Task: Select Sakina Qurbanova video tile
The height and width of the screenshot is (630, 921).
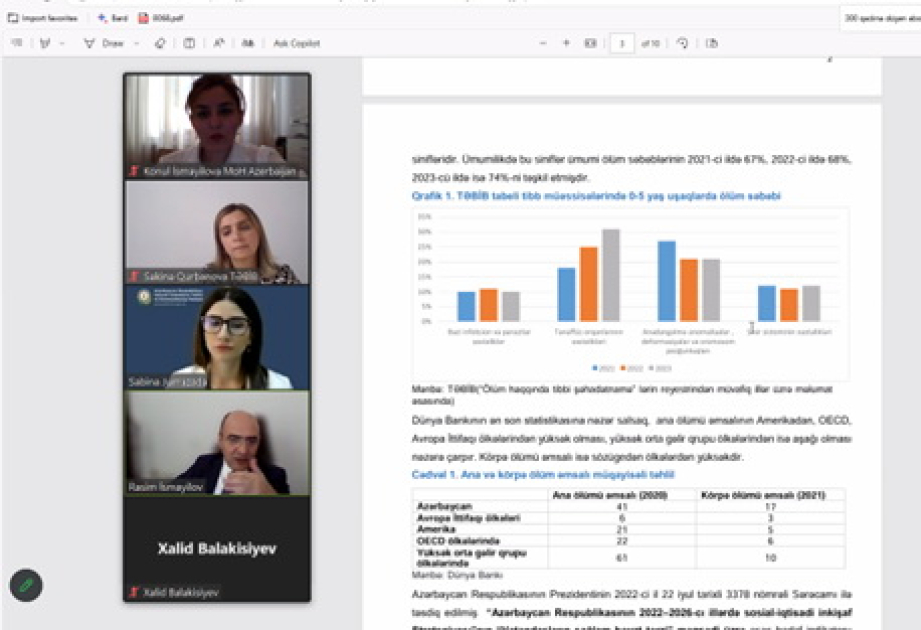Action: click(x=217, y=233)
